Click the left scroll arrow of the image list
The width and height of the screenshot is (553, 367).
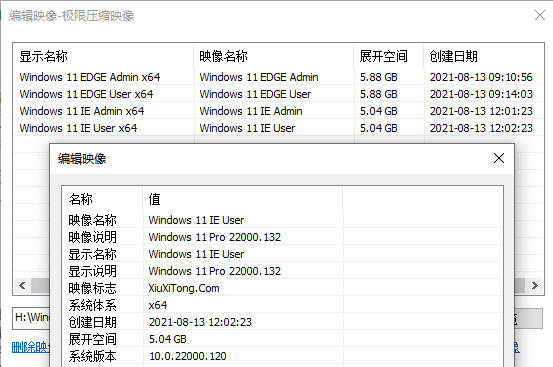(22, 285)
